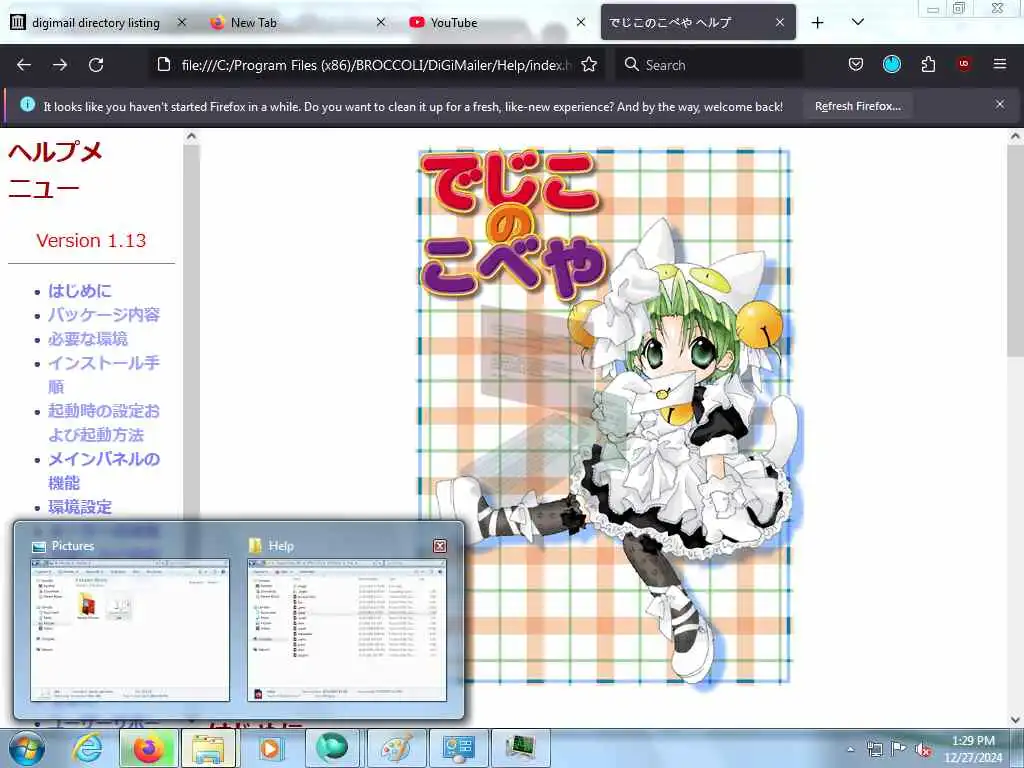The image size is (1024, 768).
Task: Go back using the browser back arrow
Action: (x=24, y=65)
